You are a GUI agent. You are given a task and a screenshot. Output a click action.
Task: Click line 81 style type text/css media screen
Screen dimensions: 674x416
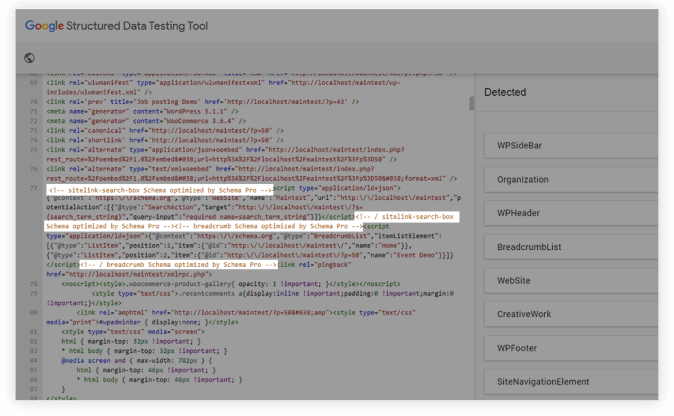pos(133,332)
